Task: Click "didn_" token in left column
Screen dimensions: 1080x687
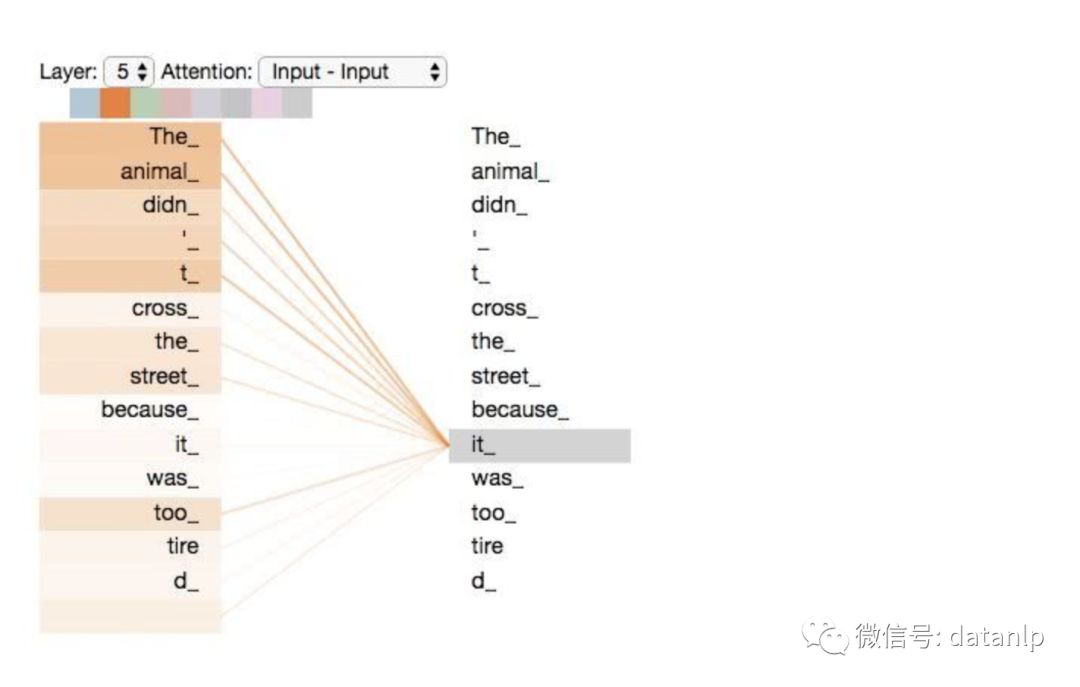Action: pyautogui.click(x=170, y=206)
